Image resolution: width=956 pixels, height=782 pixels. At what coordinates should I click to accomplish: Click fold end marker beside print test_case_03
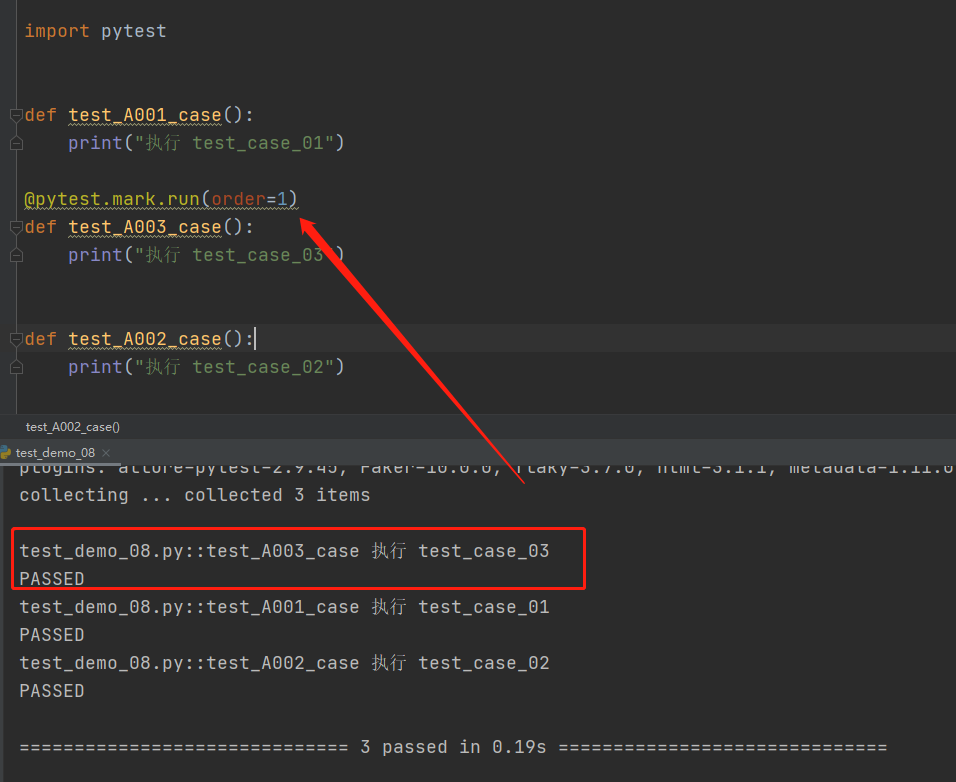(16, 255)
